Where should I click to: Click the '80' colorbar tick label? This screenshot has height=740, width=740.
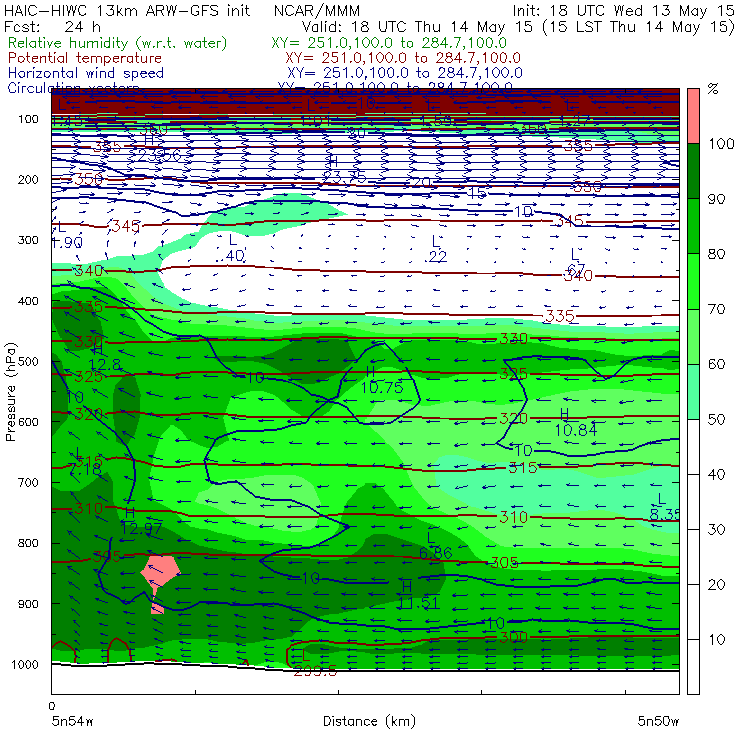coord(717,254)
